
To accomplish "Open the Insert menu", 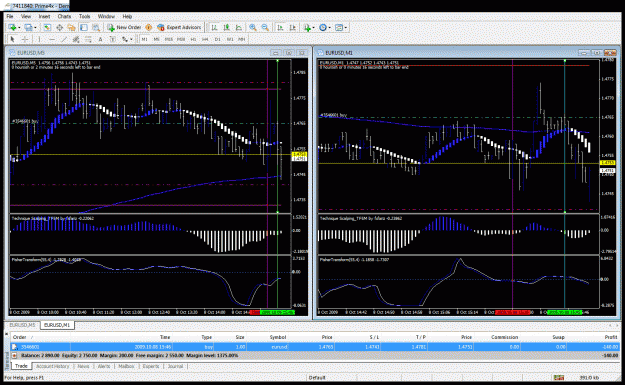I will tap(44, 16).
